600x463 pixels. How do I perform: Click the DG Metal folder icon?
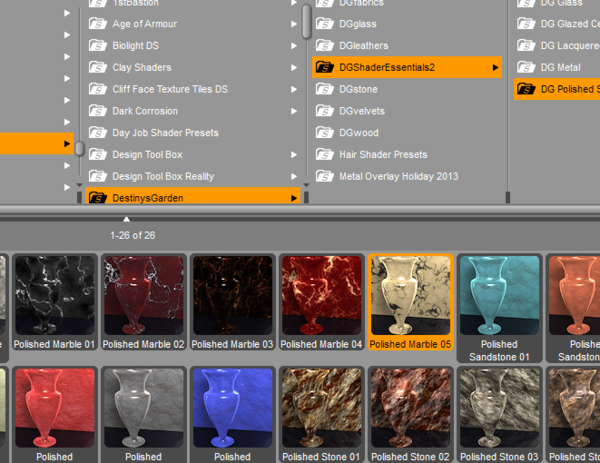(x=526, y=67)
